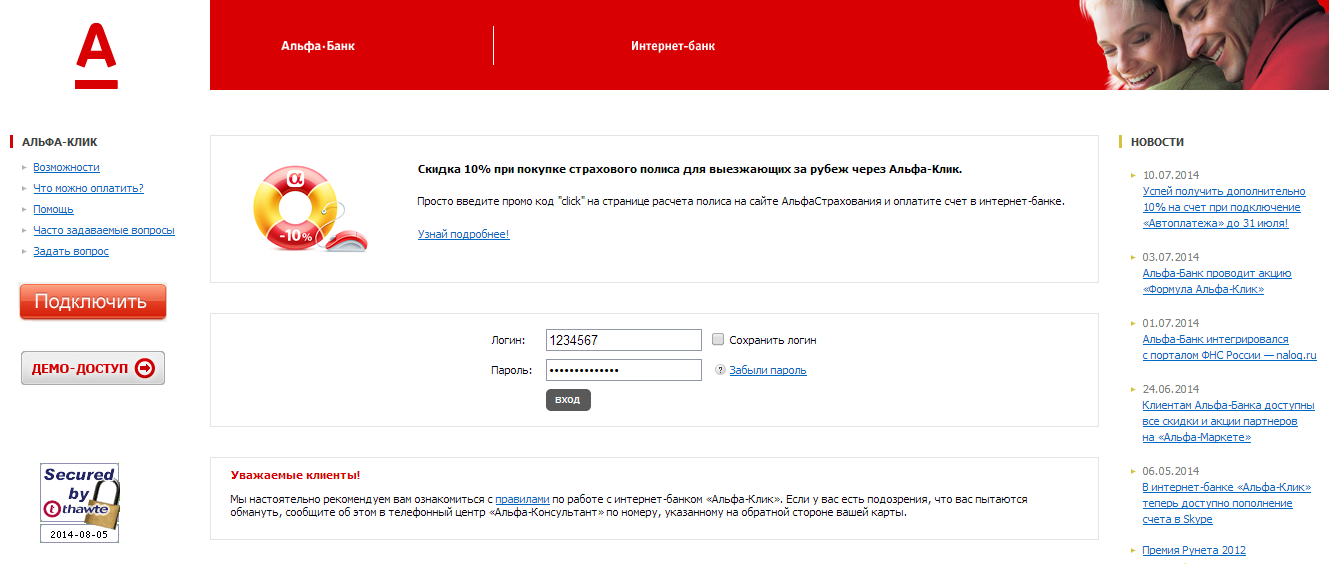Open the Премия Рунета 2012 news link
1329x564 pixels.
(x=1194, y=550)
